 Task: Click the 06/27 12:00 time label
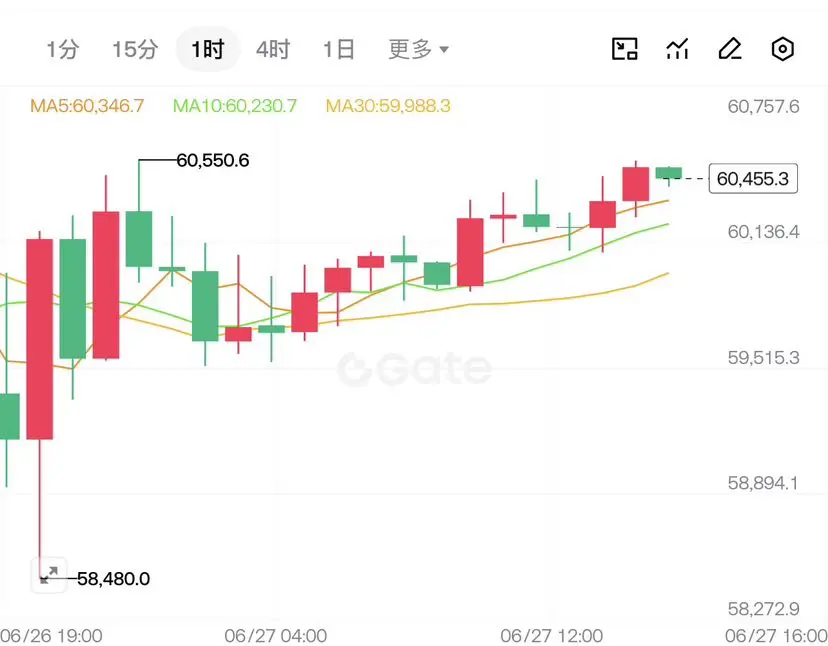(x=552, y=635)
